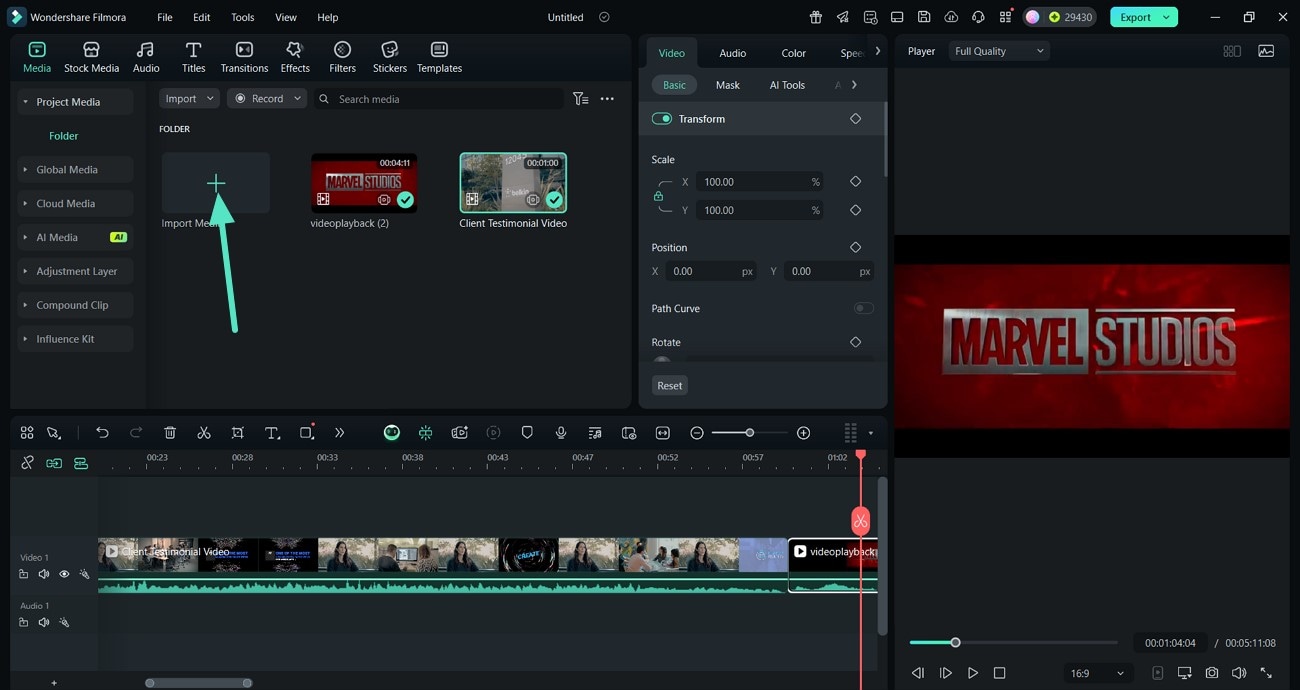Add a marker with the shield icon

click(527, 433)
